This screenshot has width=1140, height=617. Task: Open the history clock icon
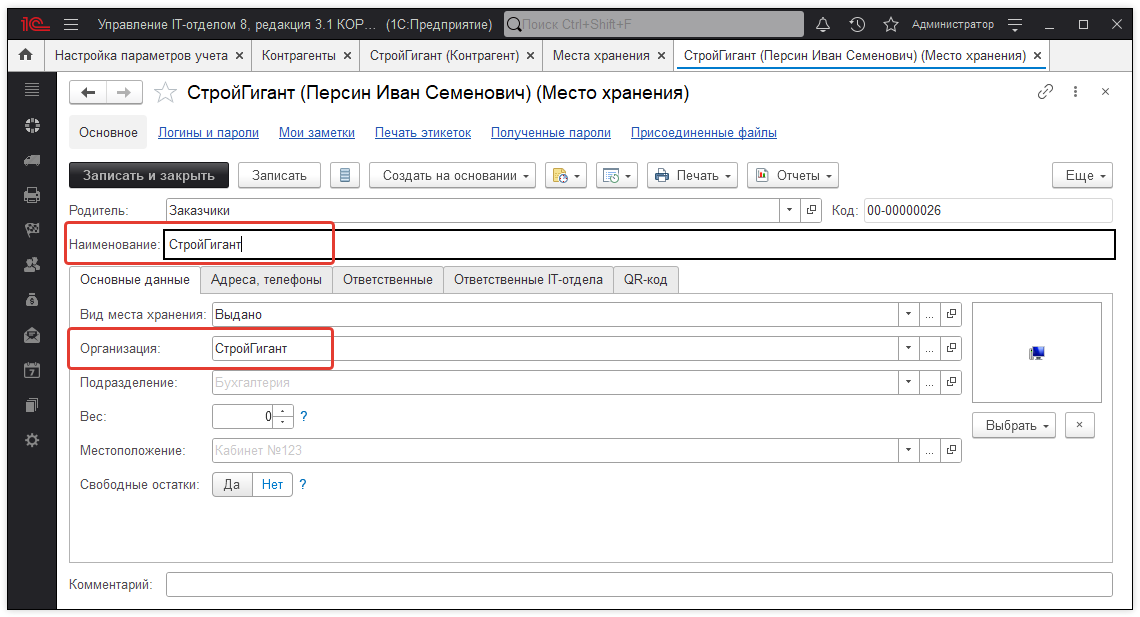[857, 24]
